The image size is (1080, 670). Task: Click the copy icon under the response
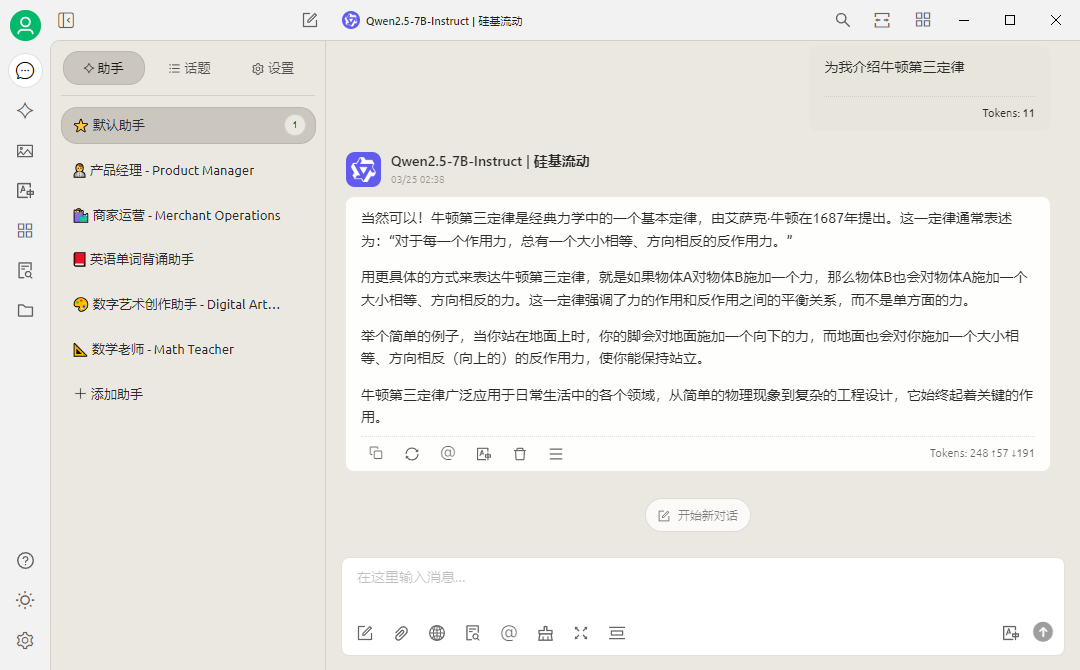(376, 453)
